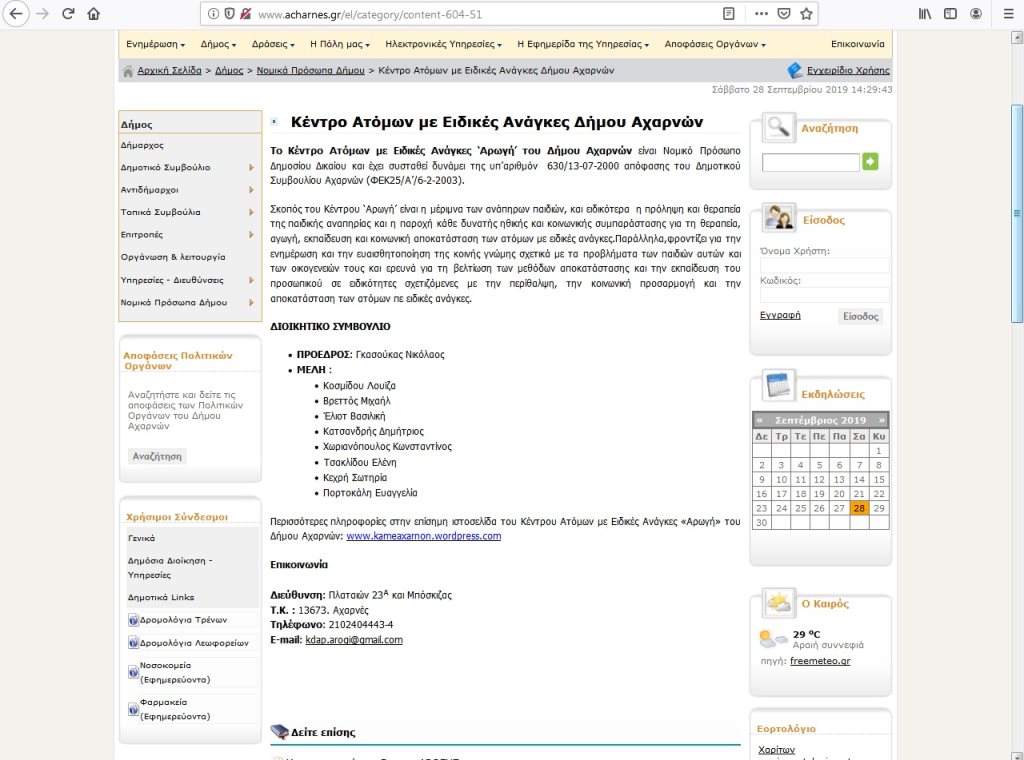Bookmark this page with the star icon
1024x760 pixels.
(x=807, y=14)
